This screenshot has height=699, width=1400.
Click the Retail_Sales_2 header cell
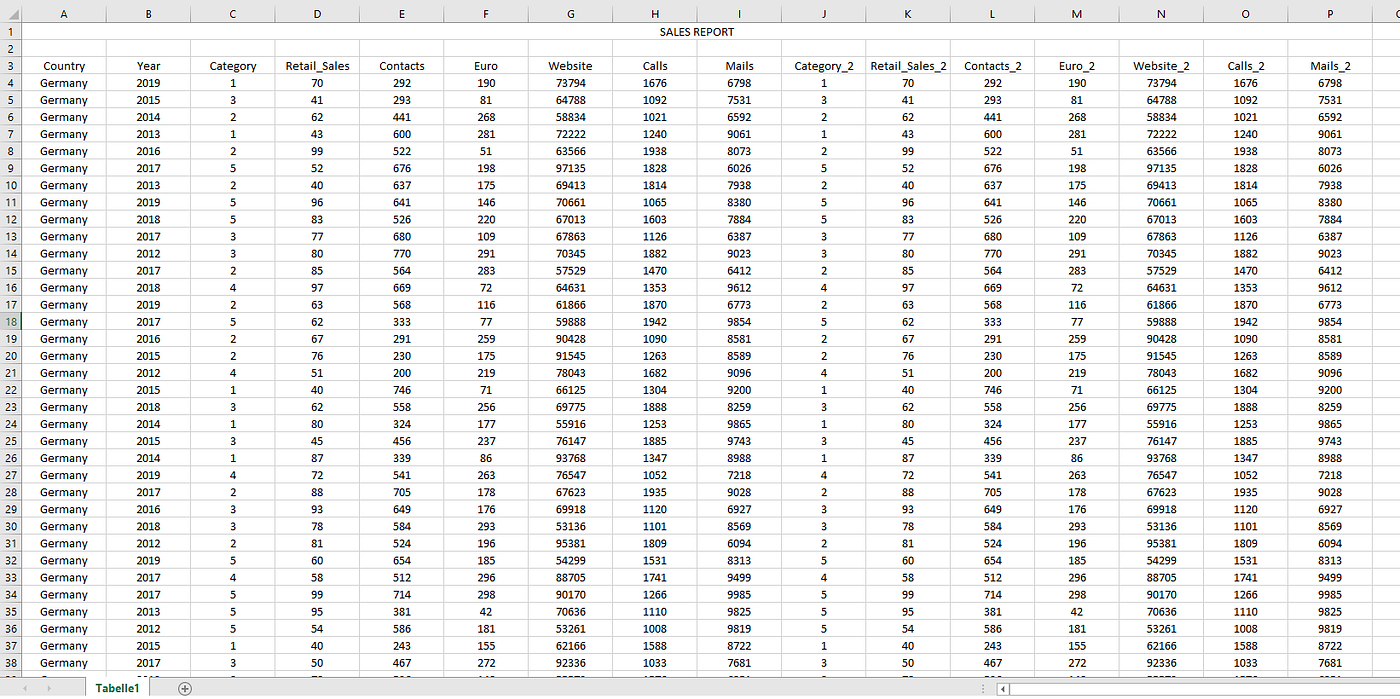click(908, 66)
